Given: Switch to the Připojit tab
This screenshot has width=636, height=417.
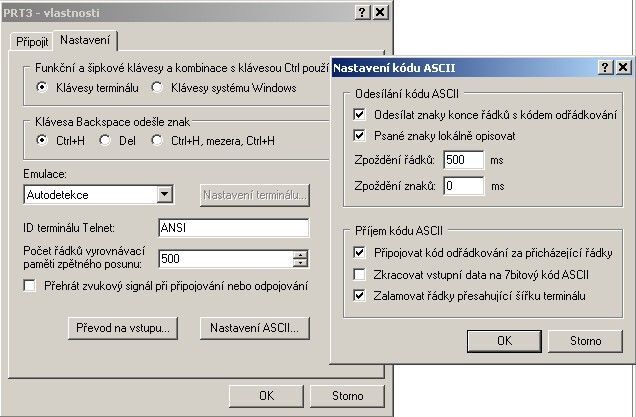Looking at the screenshot, I should click(x=31, y=41).
